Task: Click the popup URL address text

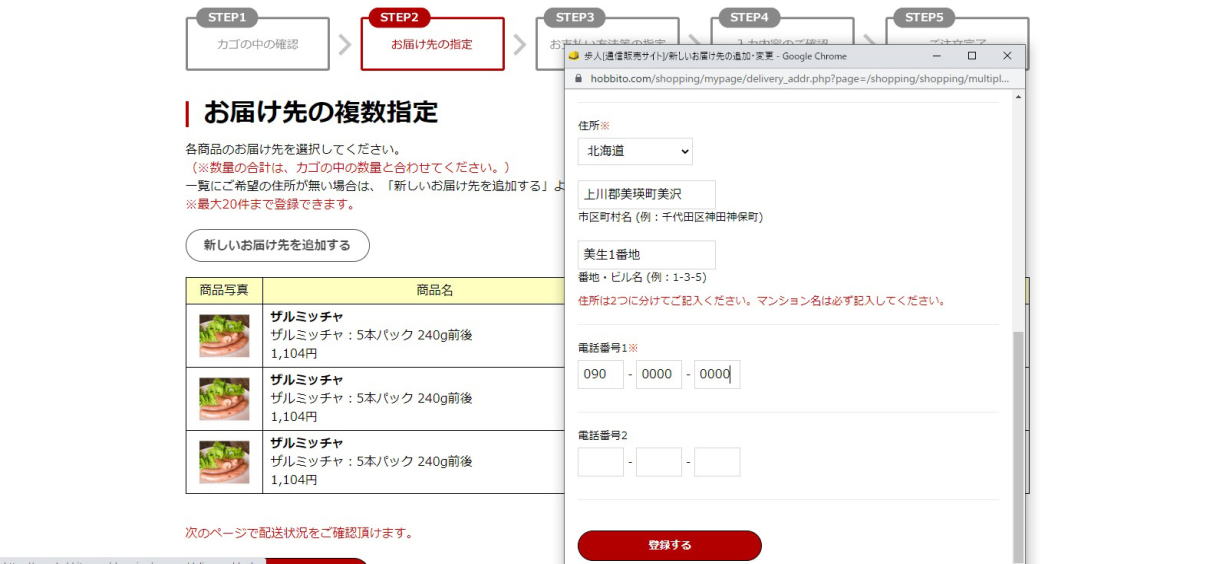Action: [x=800, y=78]
